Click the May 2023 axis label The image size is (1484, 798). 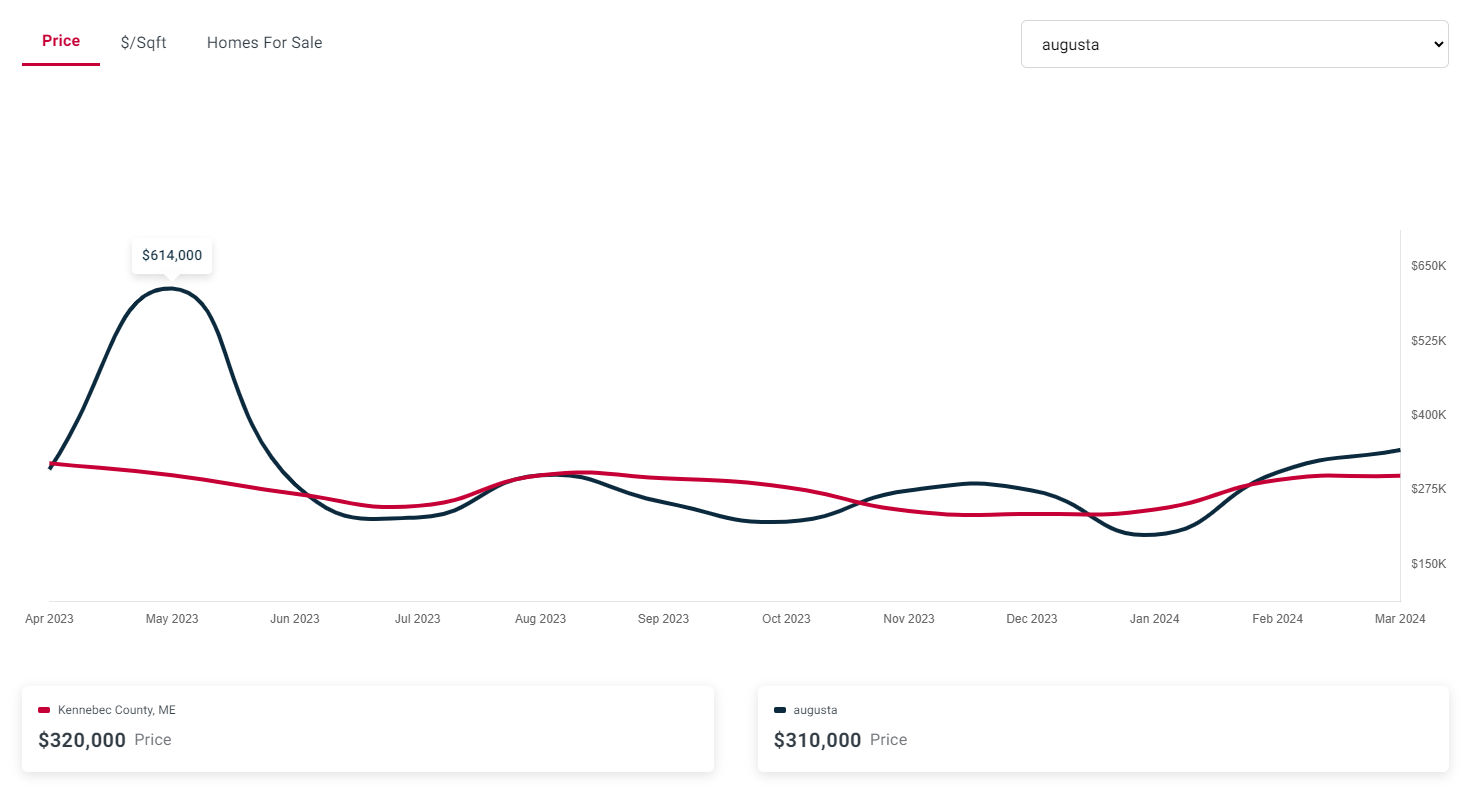point(172,619)
